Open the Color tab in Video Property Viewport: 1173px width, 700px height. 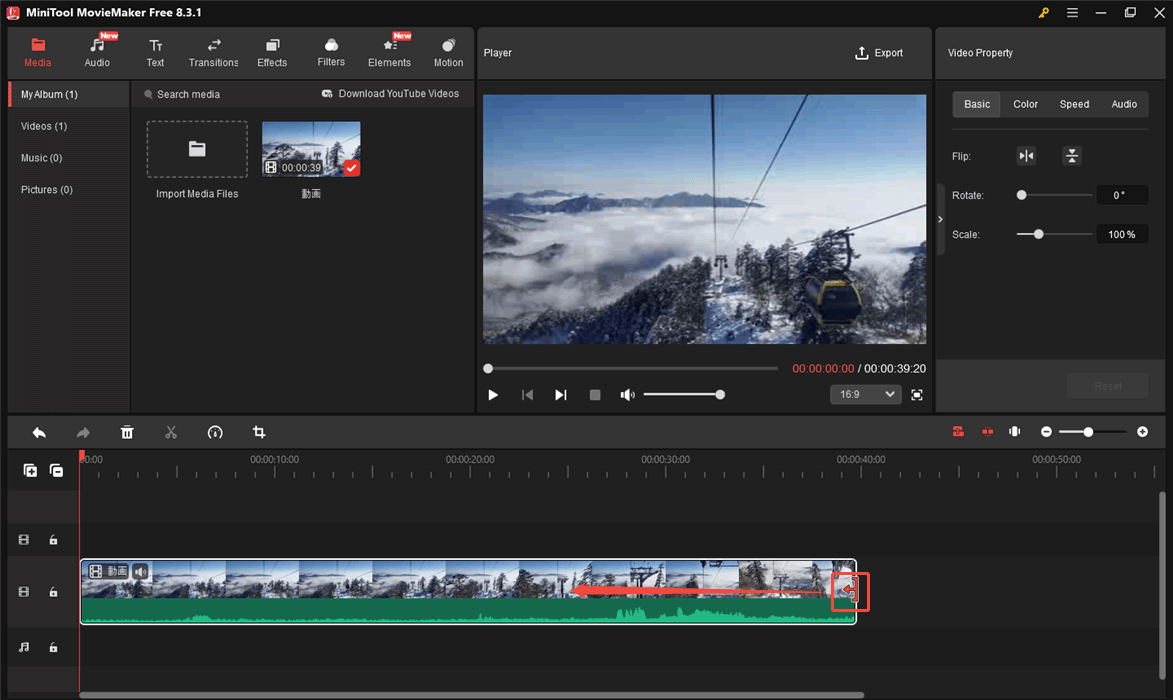point(1025,104)
